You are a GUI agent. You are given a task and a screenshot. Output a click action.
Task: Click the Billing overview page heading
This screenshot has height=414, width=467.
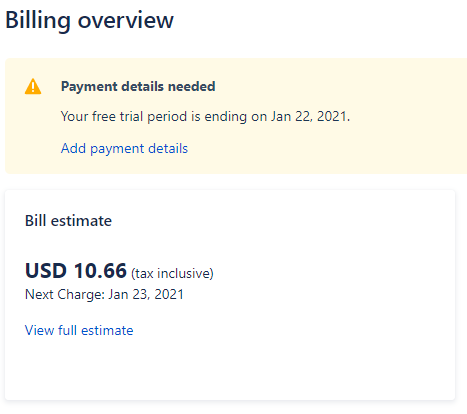pyautogui.click(x=89, y=20)
